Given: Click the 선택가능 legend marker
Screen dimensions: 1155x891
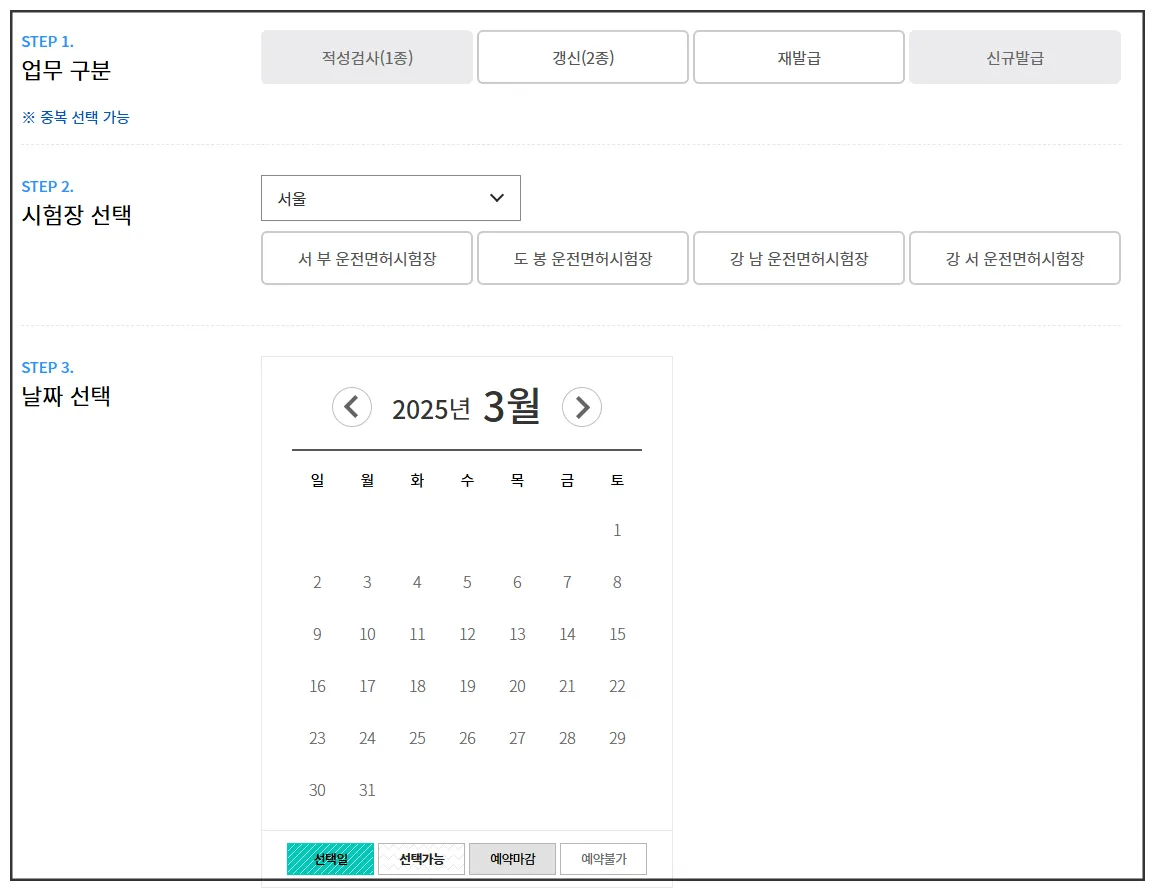Looking at the screenshot, I should 421,858.
